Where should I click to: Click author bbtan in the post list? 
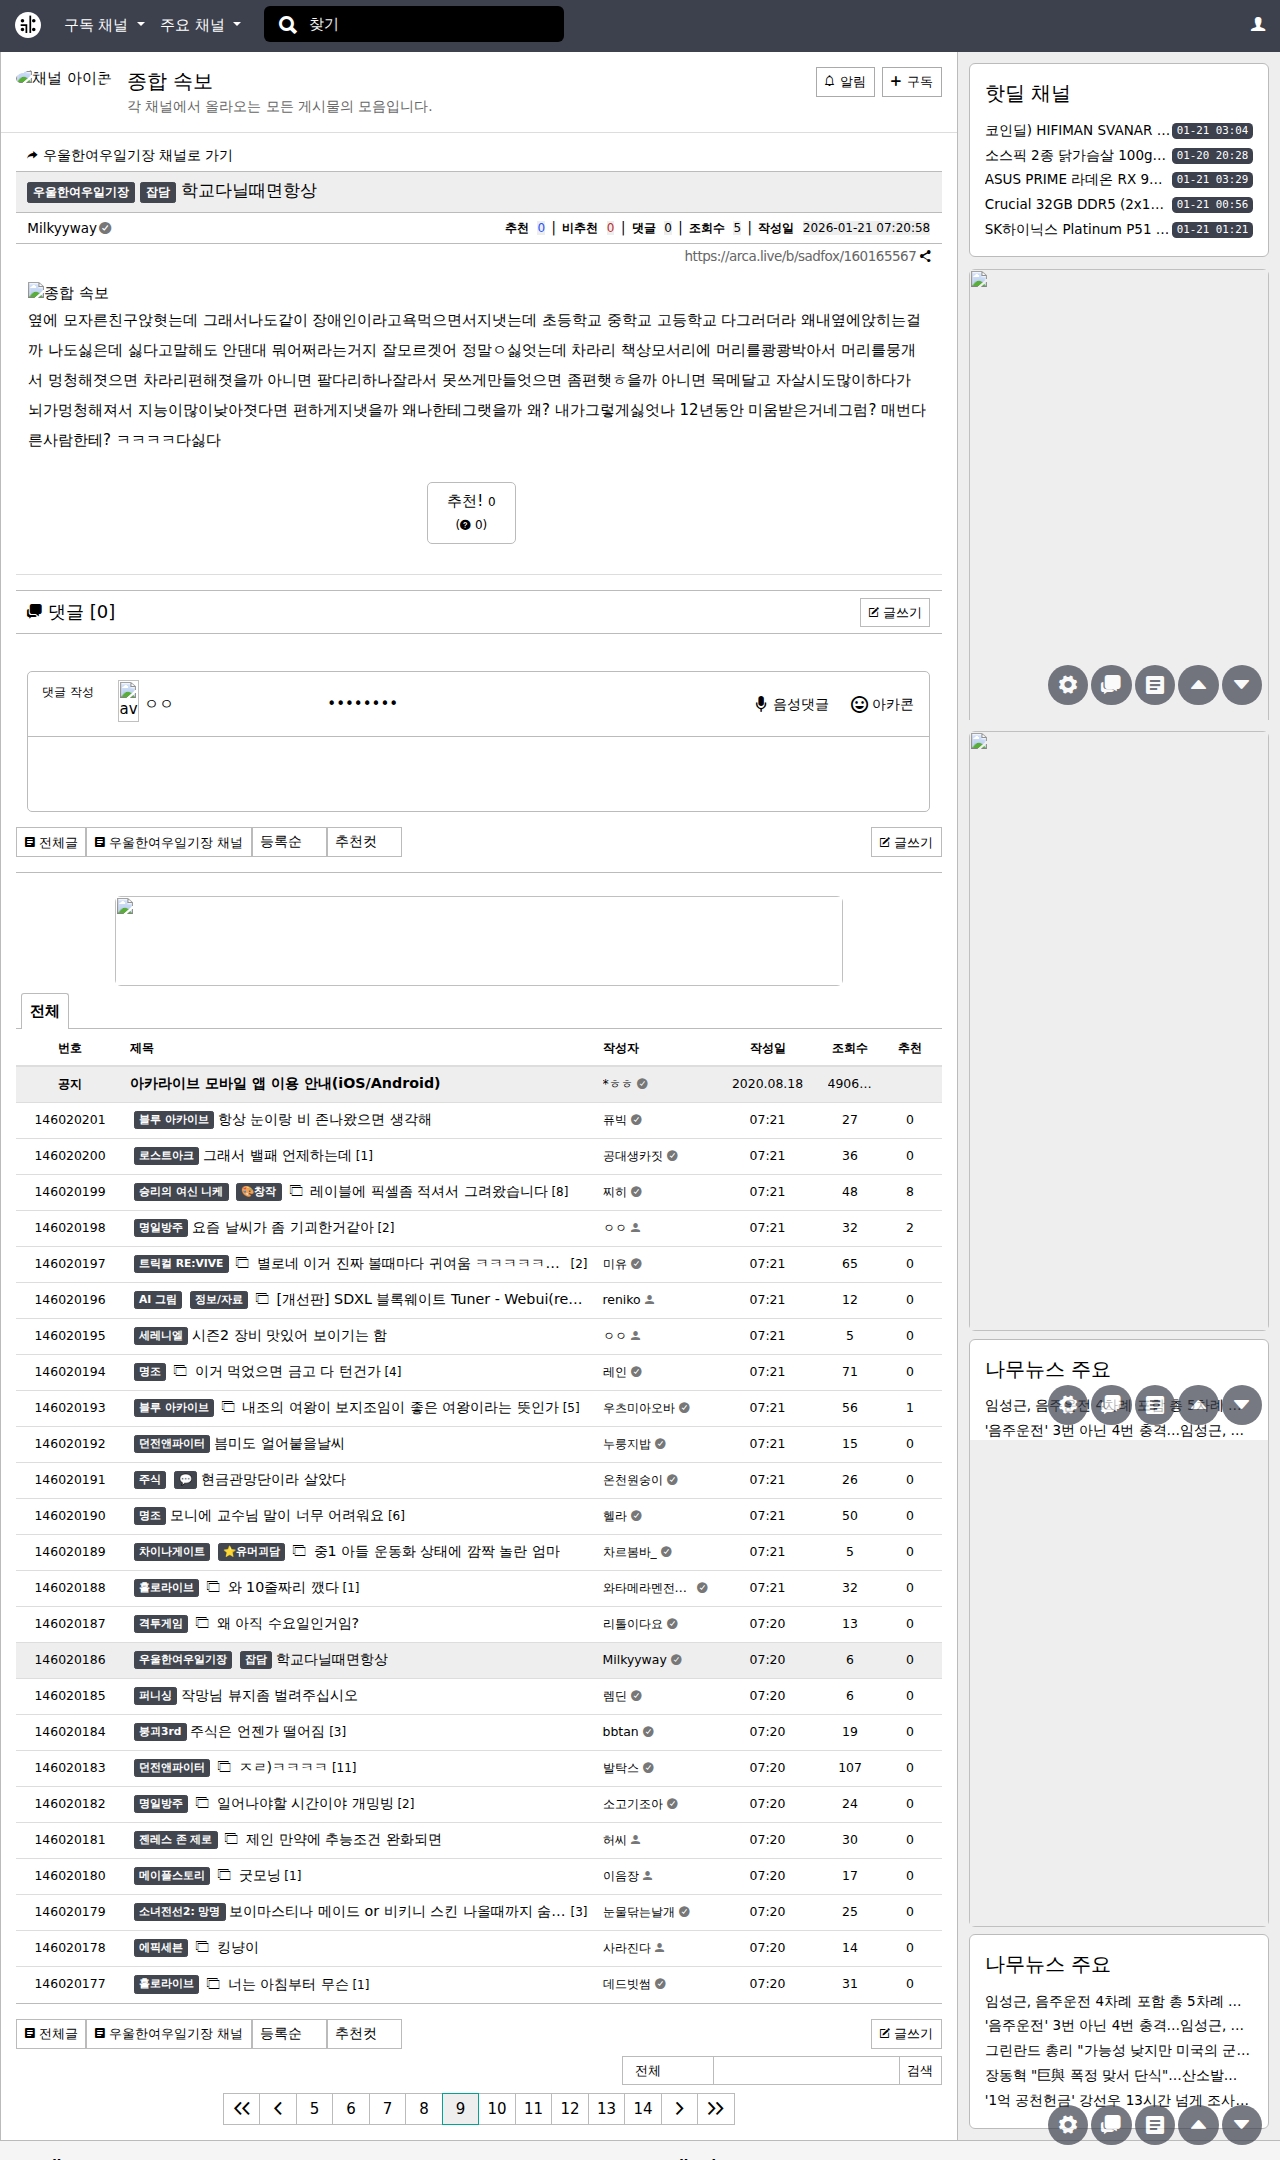click(x=620, y=1732)
